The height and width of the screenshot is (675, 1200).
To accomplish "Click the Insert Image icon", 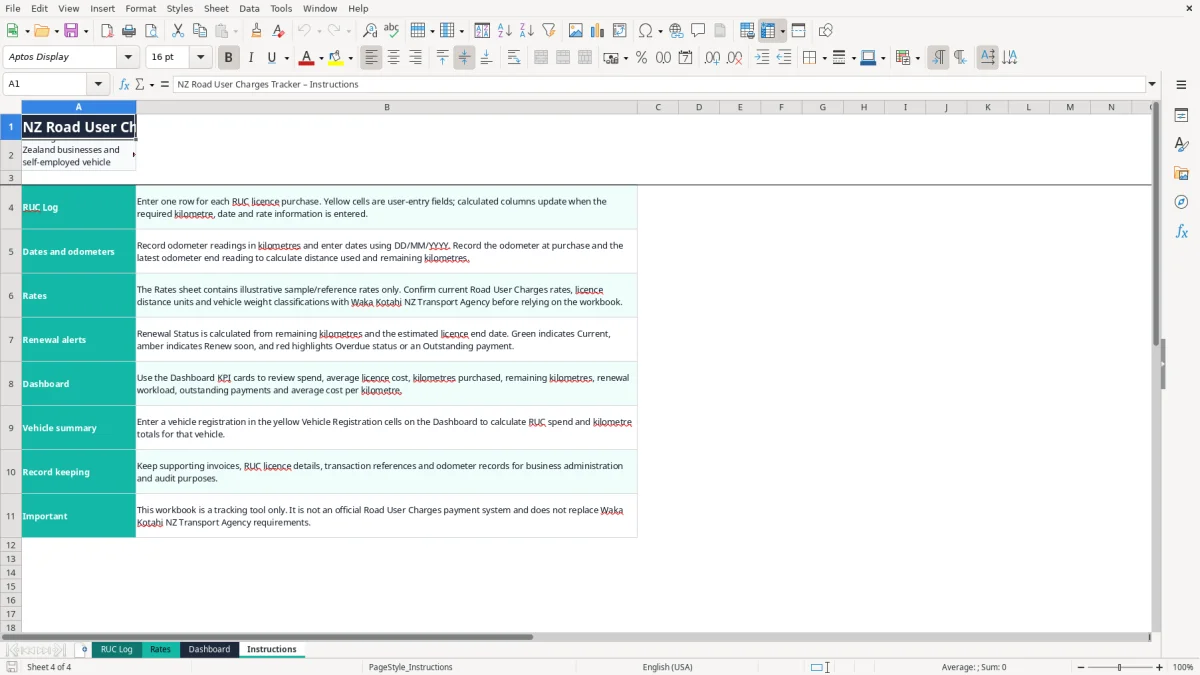I will click(576, 31).
